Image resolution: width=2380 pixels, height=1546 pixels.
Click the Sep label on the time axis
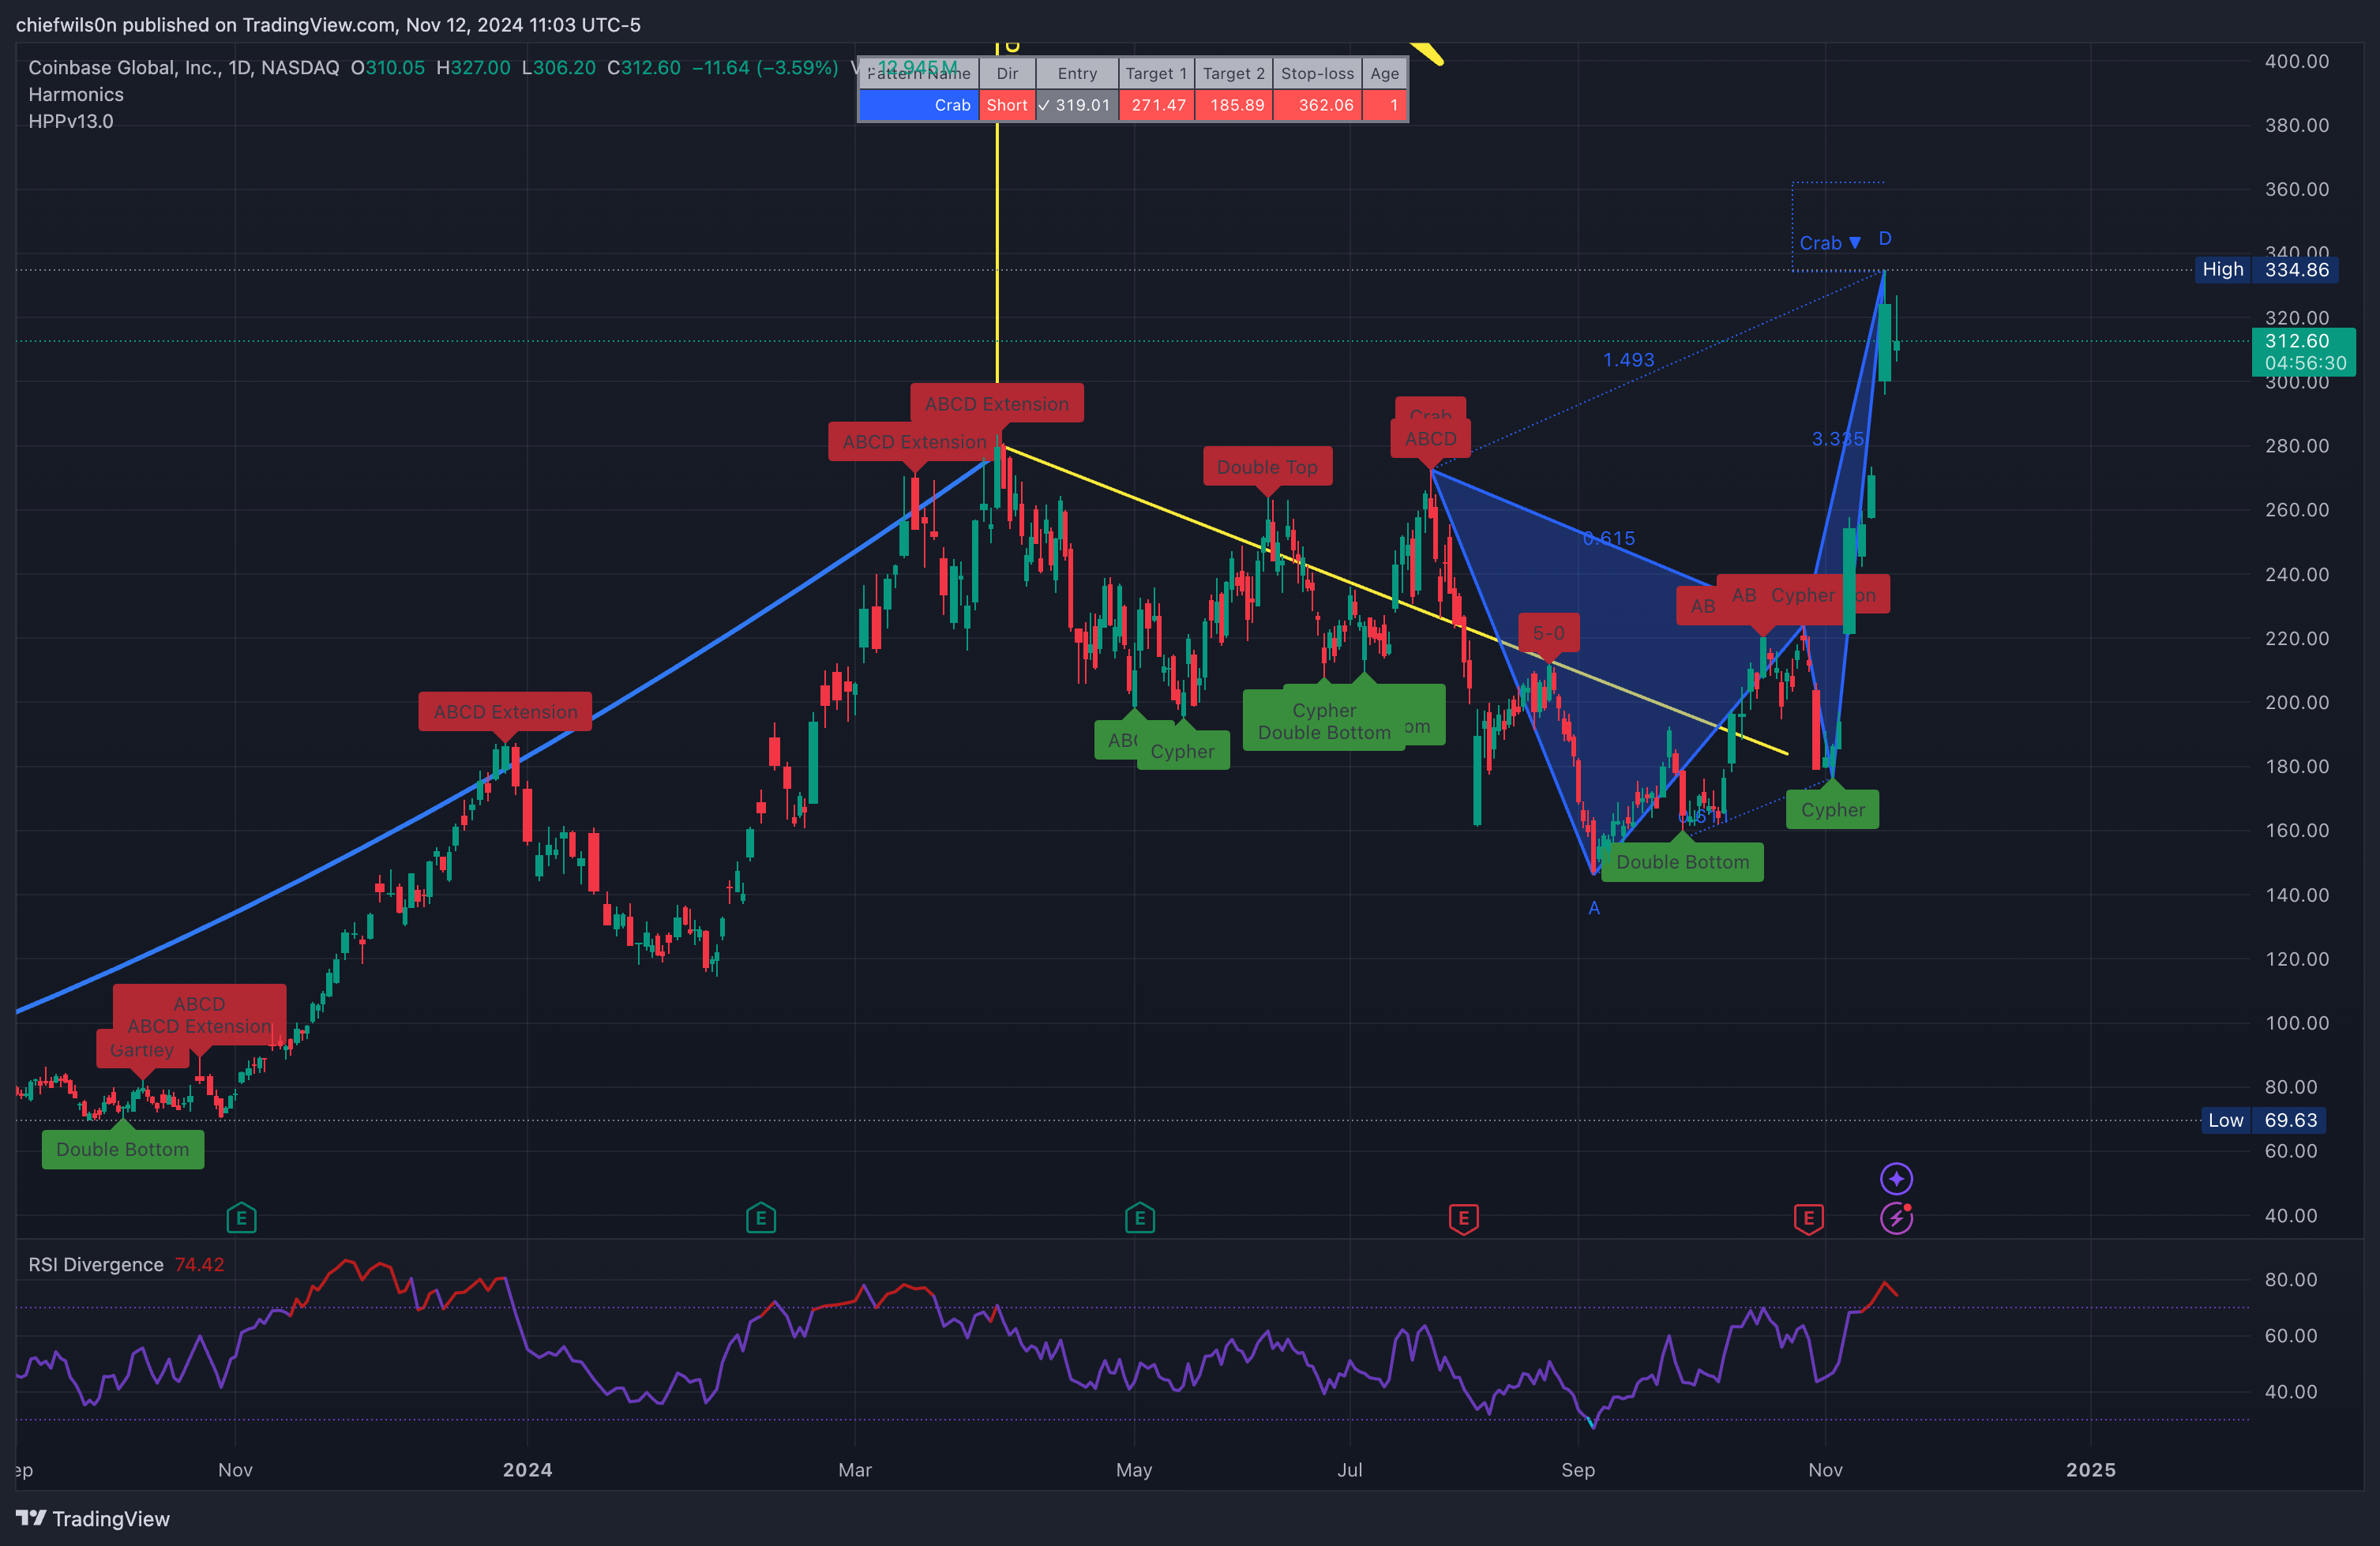pos(1578,1469)
